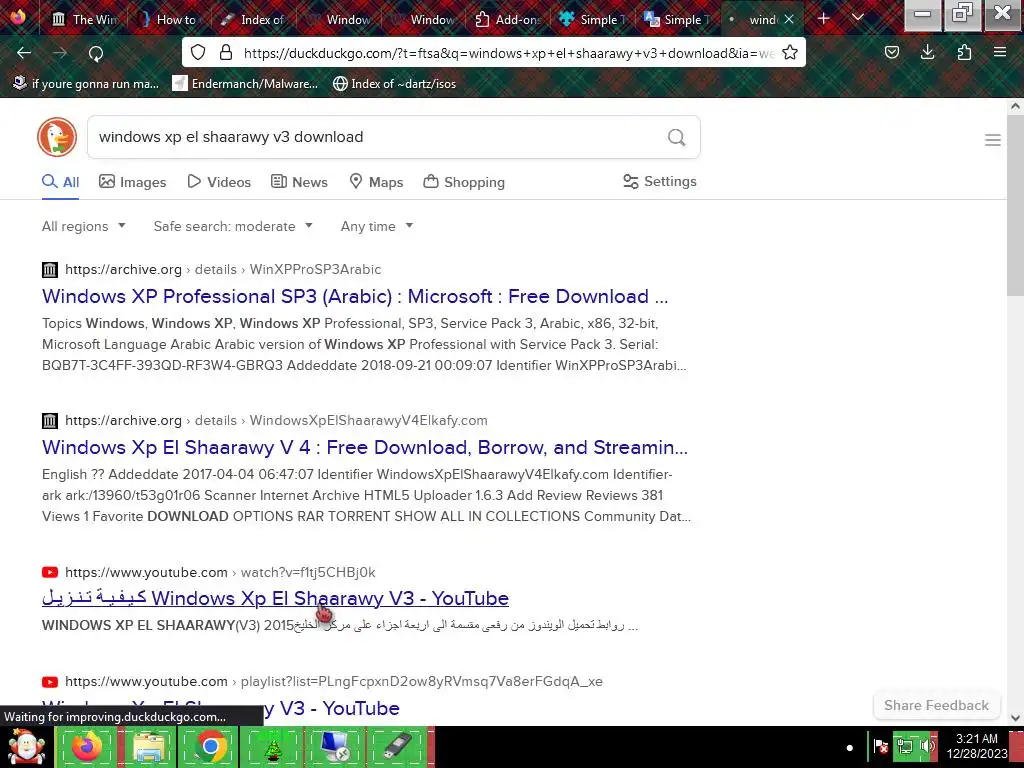This screenshot has width=1024, height=768.
Task: Open the Endermanch/Malware bookmark
Action: coord(245,84)
